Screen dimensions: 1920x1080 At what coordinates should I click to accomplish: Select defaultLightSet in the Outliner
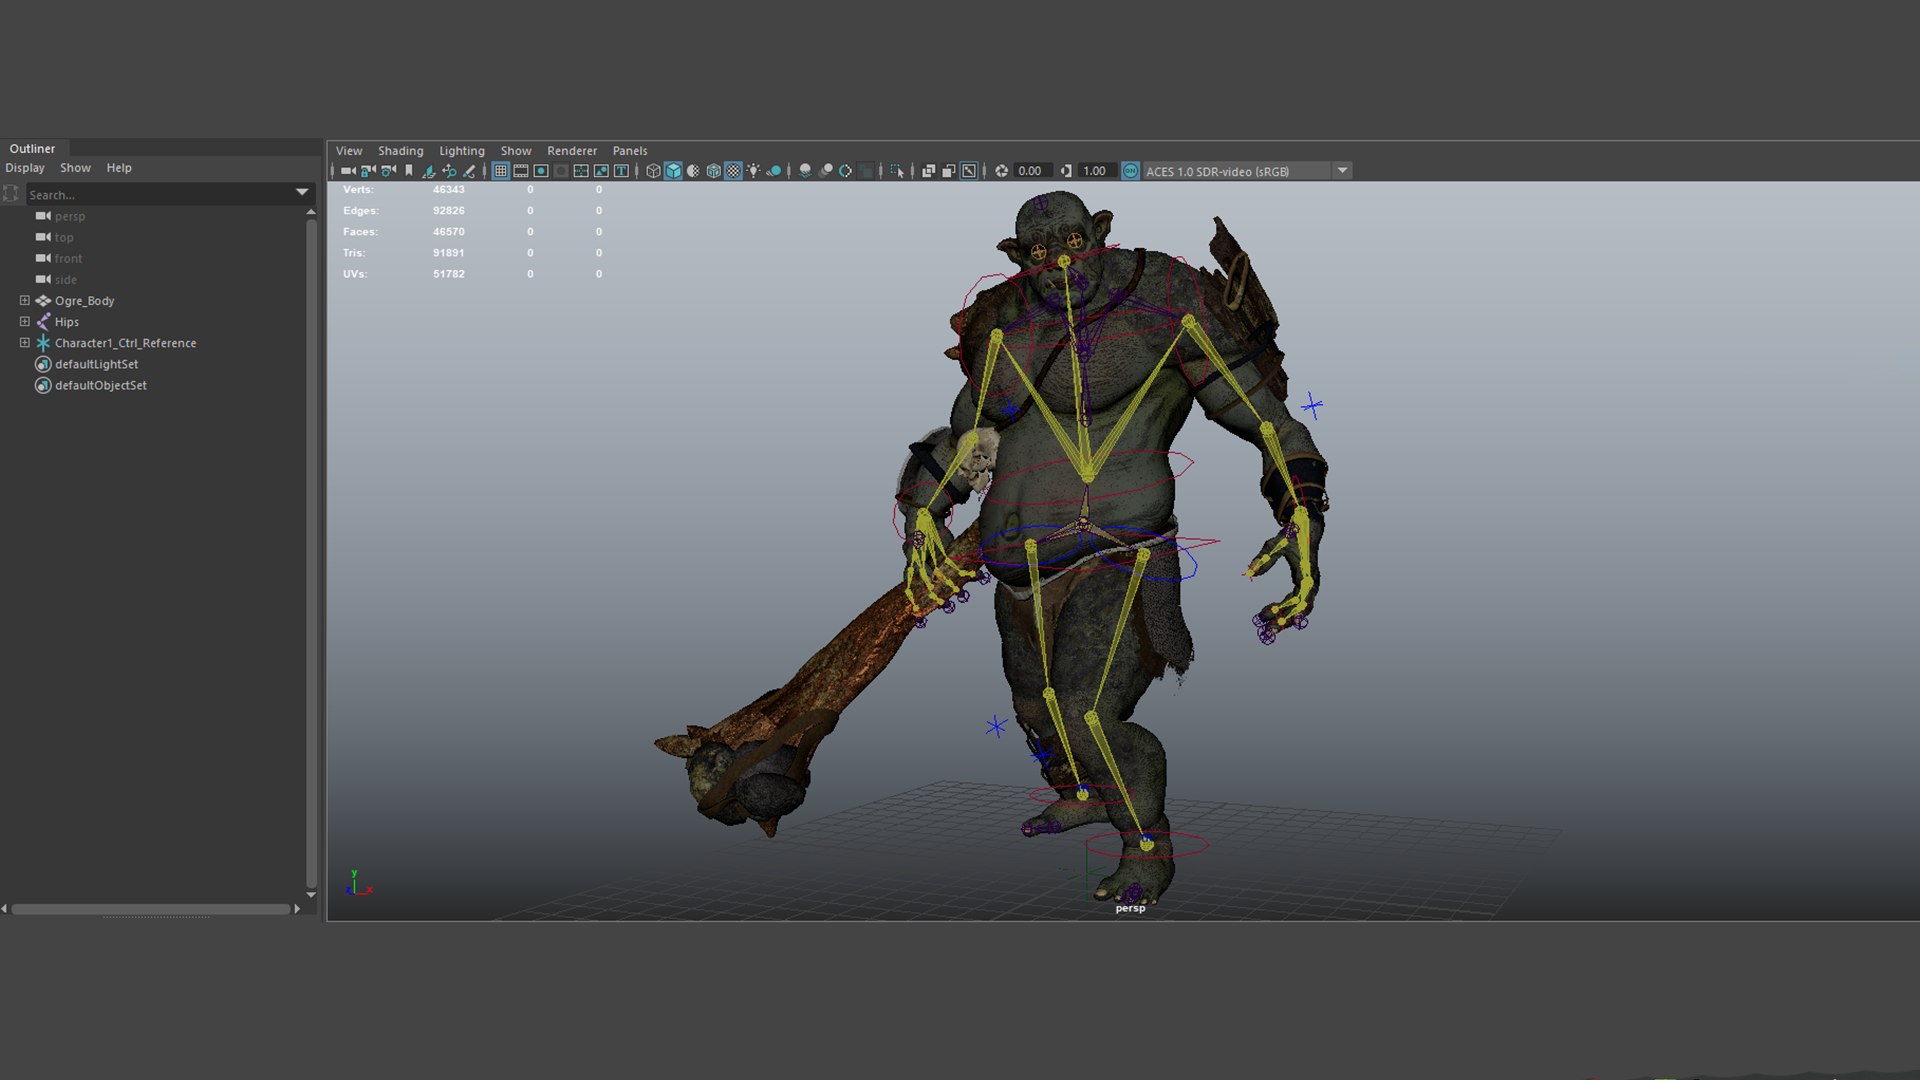[x=96, y=364]
